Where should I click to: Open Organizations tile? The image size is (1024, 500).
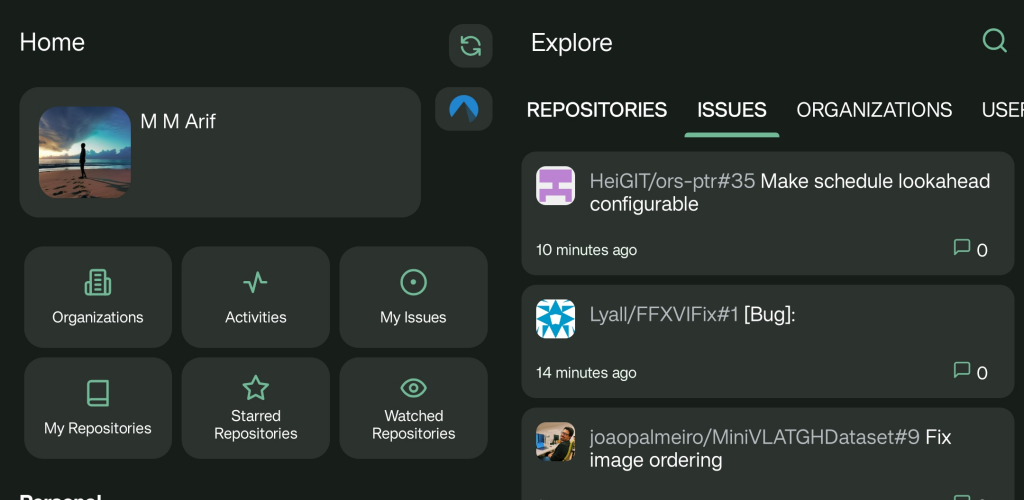pyautogui.click(x=98, y=297)
